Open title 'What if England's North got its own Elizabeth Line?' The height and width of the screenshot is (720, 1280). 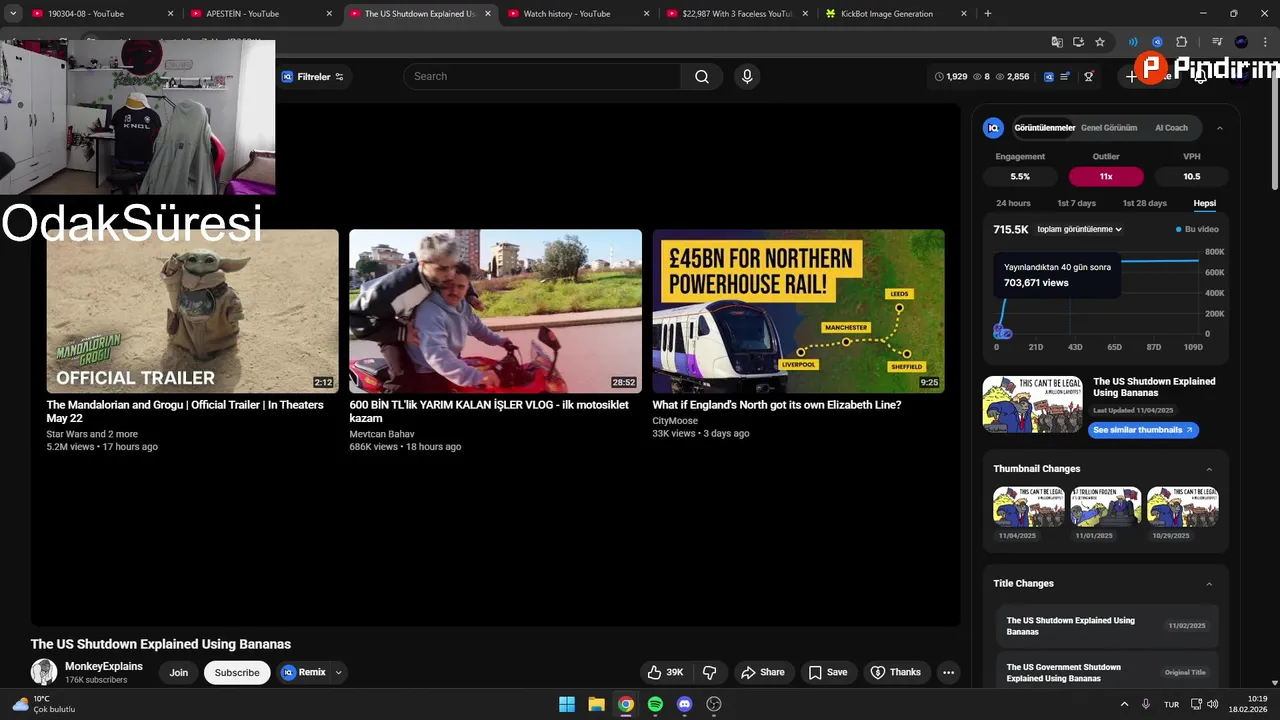click(777, 405)
